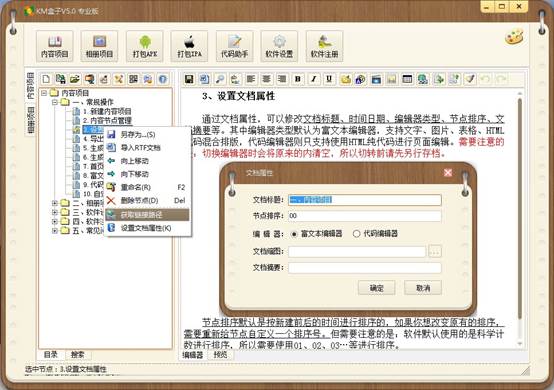Viewport: 554px width, 390px height.
Task: Click the QR code icon
Action: pyautogui.click(x=133, y=79)
